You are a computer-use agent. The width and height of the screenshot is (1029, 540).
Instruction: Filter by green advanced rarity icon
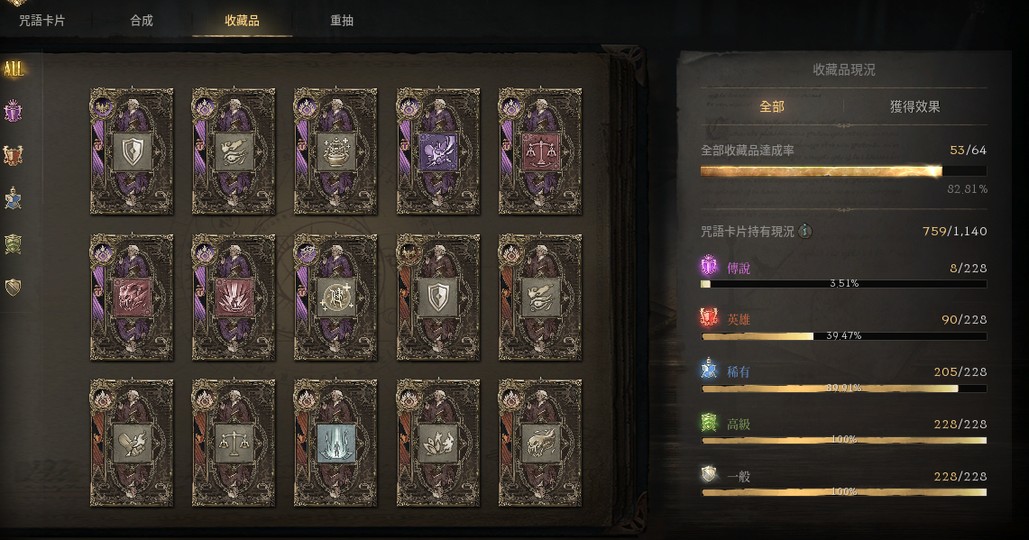tap(13, 243)
